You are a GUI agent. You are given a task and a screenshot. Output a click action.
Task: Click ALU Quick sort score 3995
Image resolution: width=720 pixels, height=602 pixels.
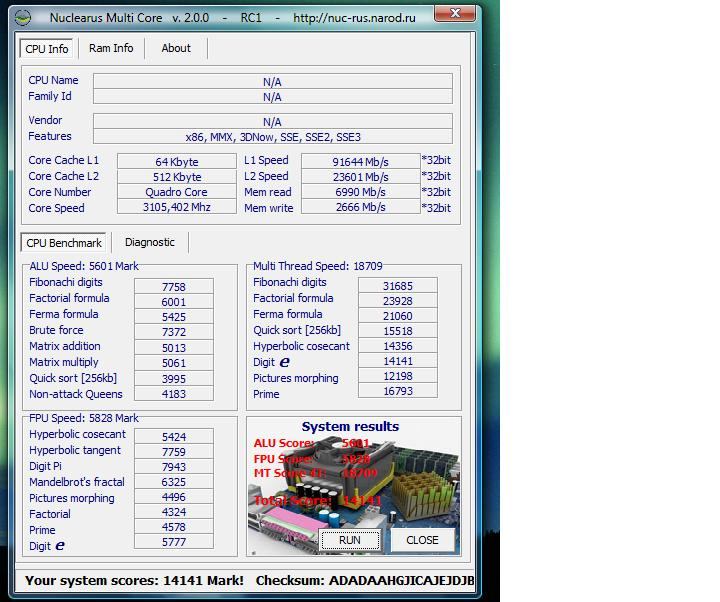(x=174, y=378)
